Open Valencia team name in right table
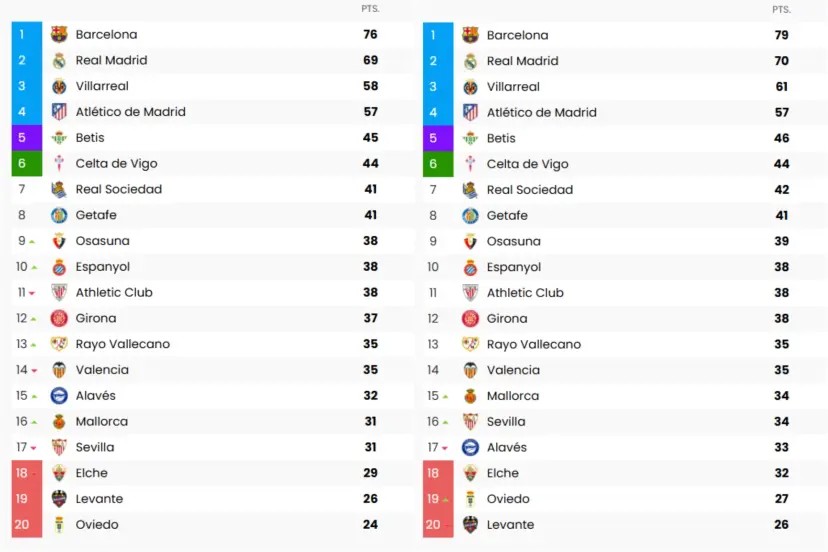Viewport: 828px width, 552px height. [x=513, y=370]
